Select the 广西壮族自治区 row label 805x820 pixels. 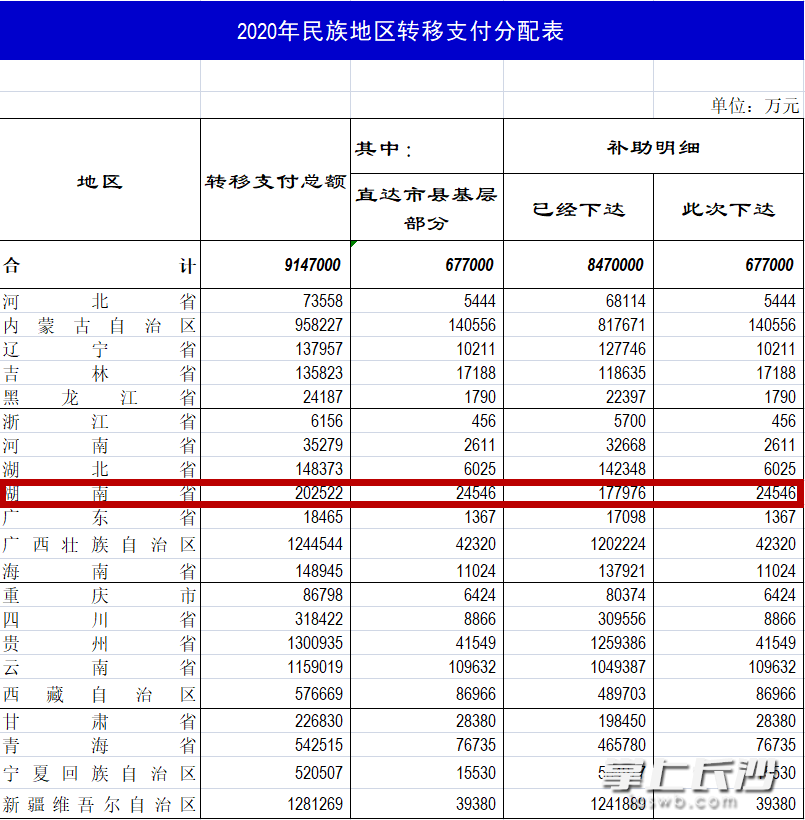[x=100, y=544]
